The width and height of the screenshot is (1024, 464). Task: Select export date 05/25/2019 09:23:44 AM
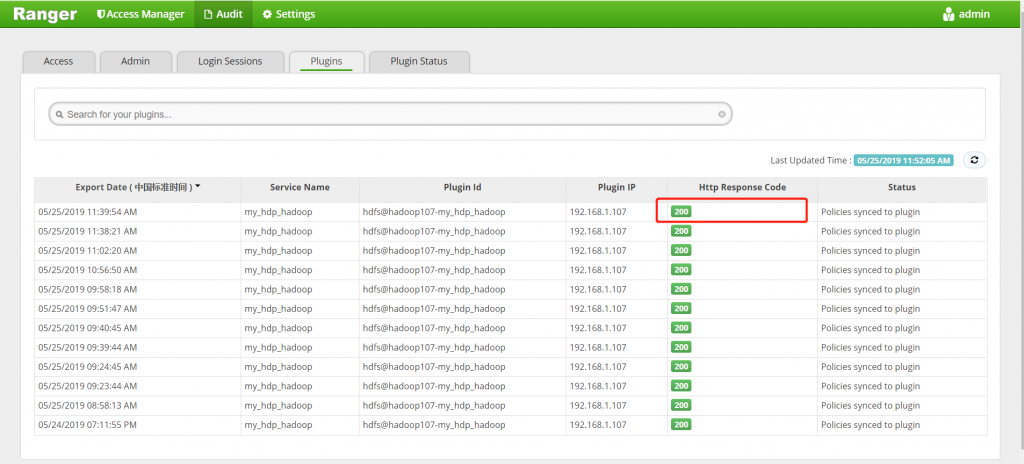click(x=88, y=386)
